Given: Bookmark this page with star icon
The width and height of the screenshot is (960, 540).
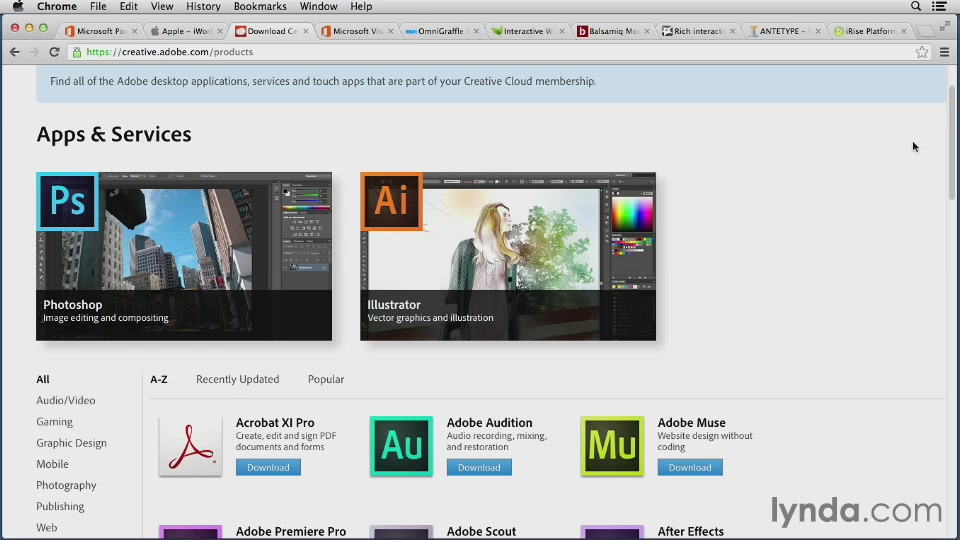Looking at the screenshot, I should [x=921, y=52].
